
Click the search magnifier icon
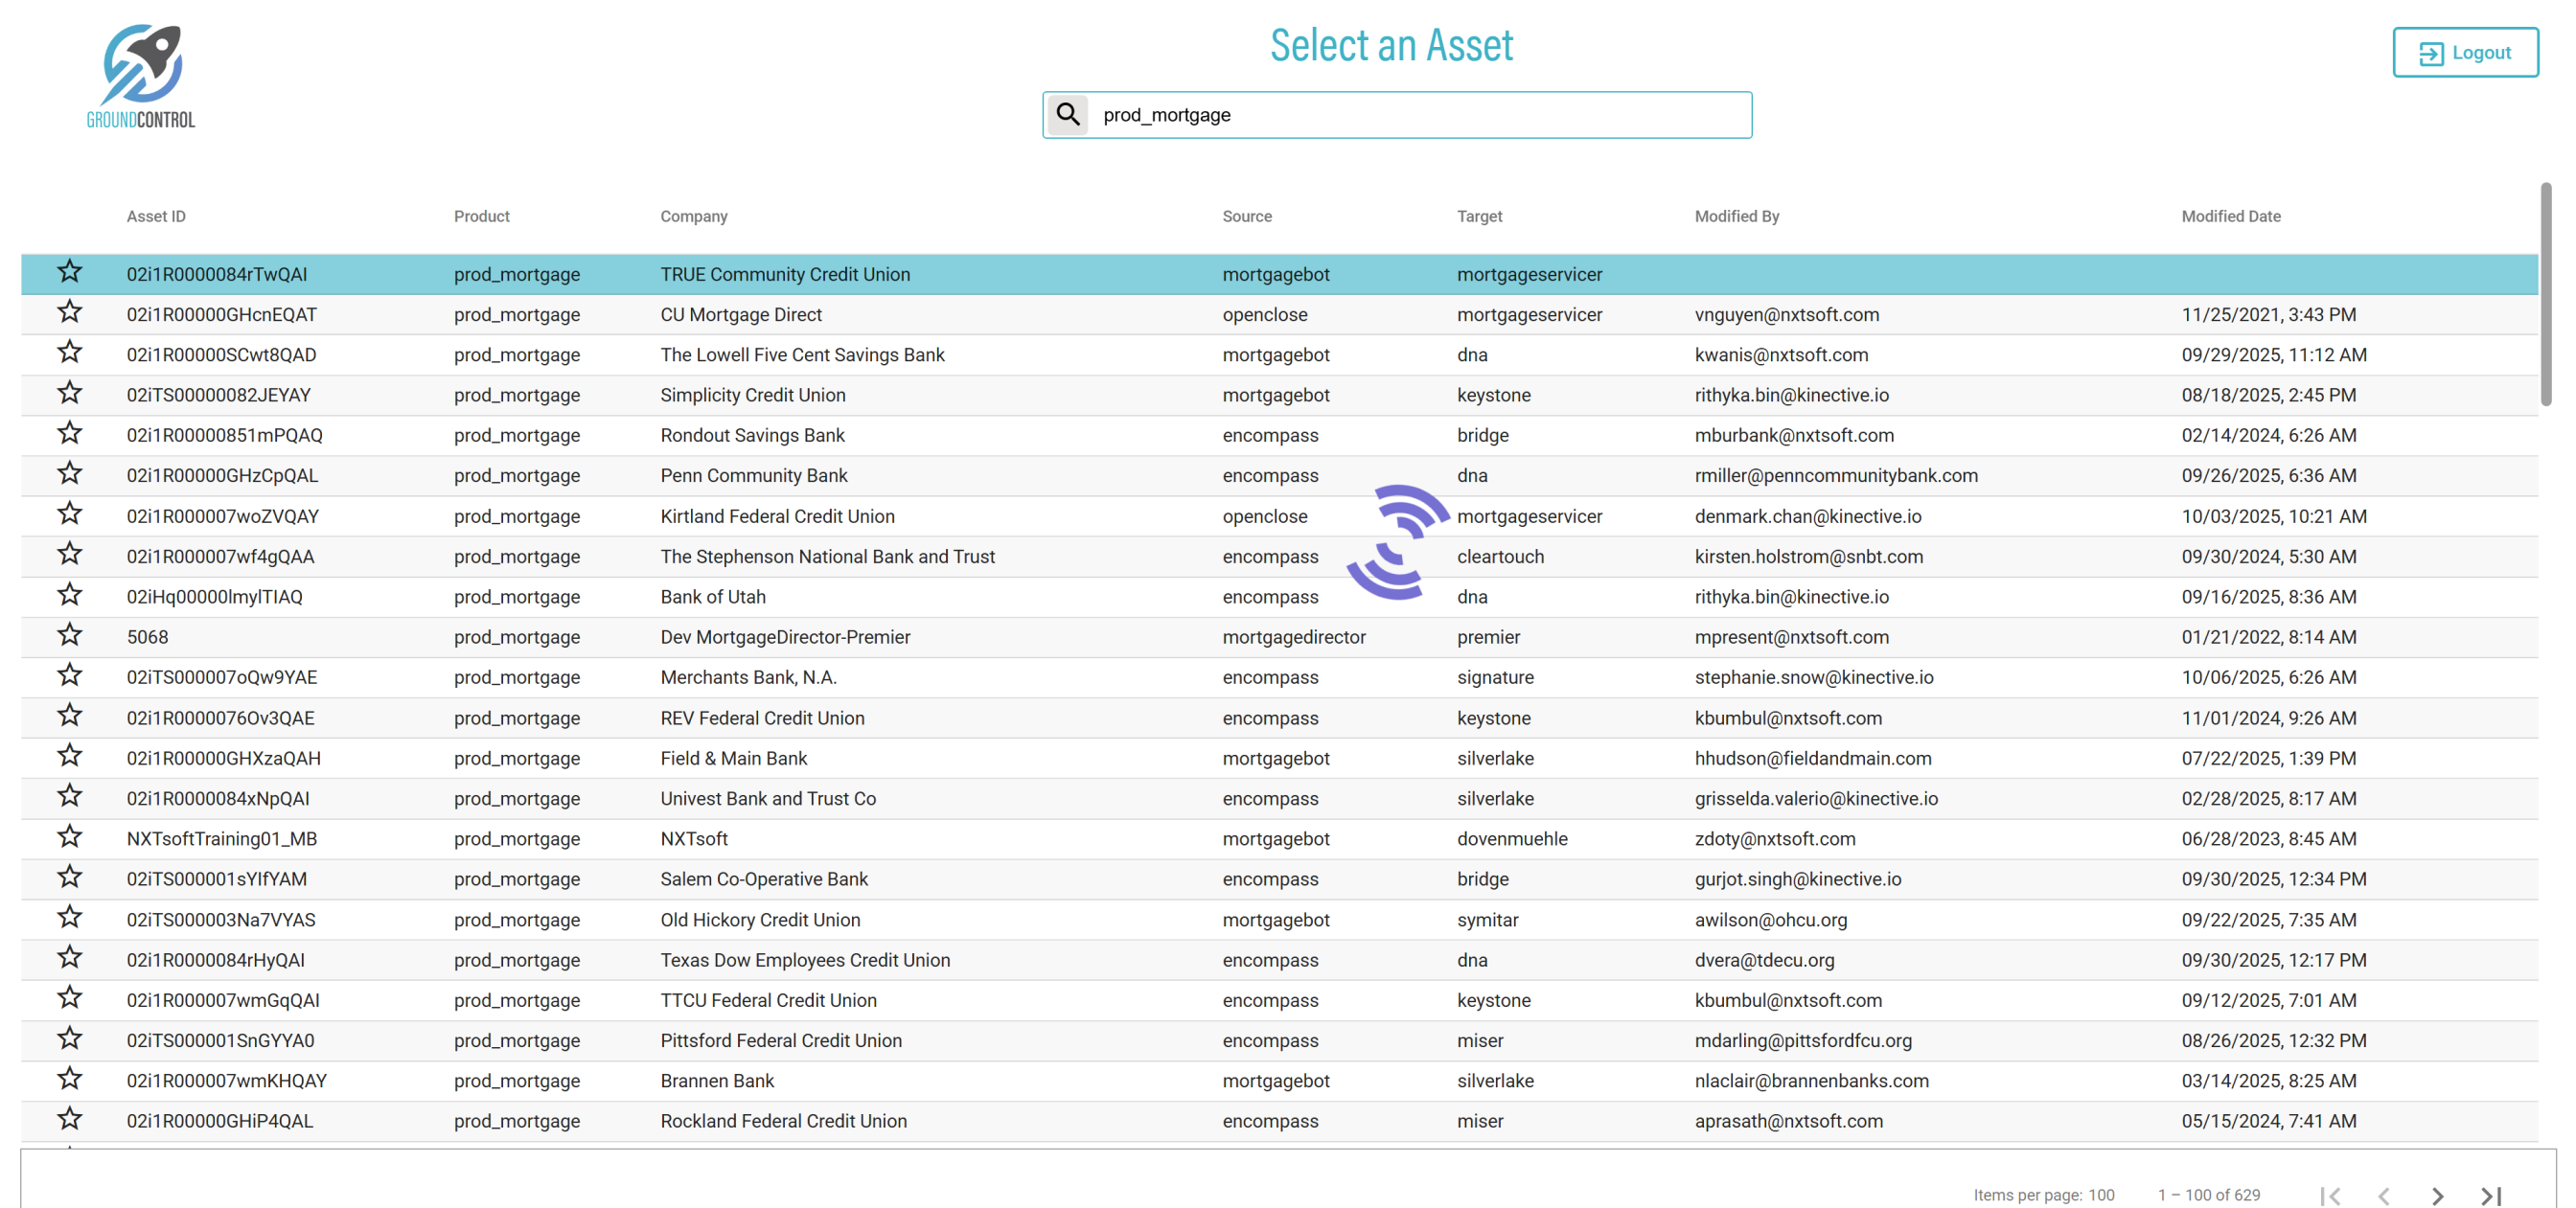tap(1068, 115)
